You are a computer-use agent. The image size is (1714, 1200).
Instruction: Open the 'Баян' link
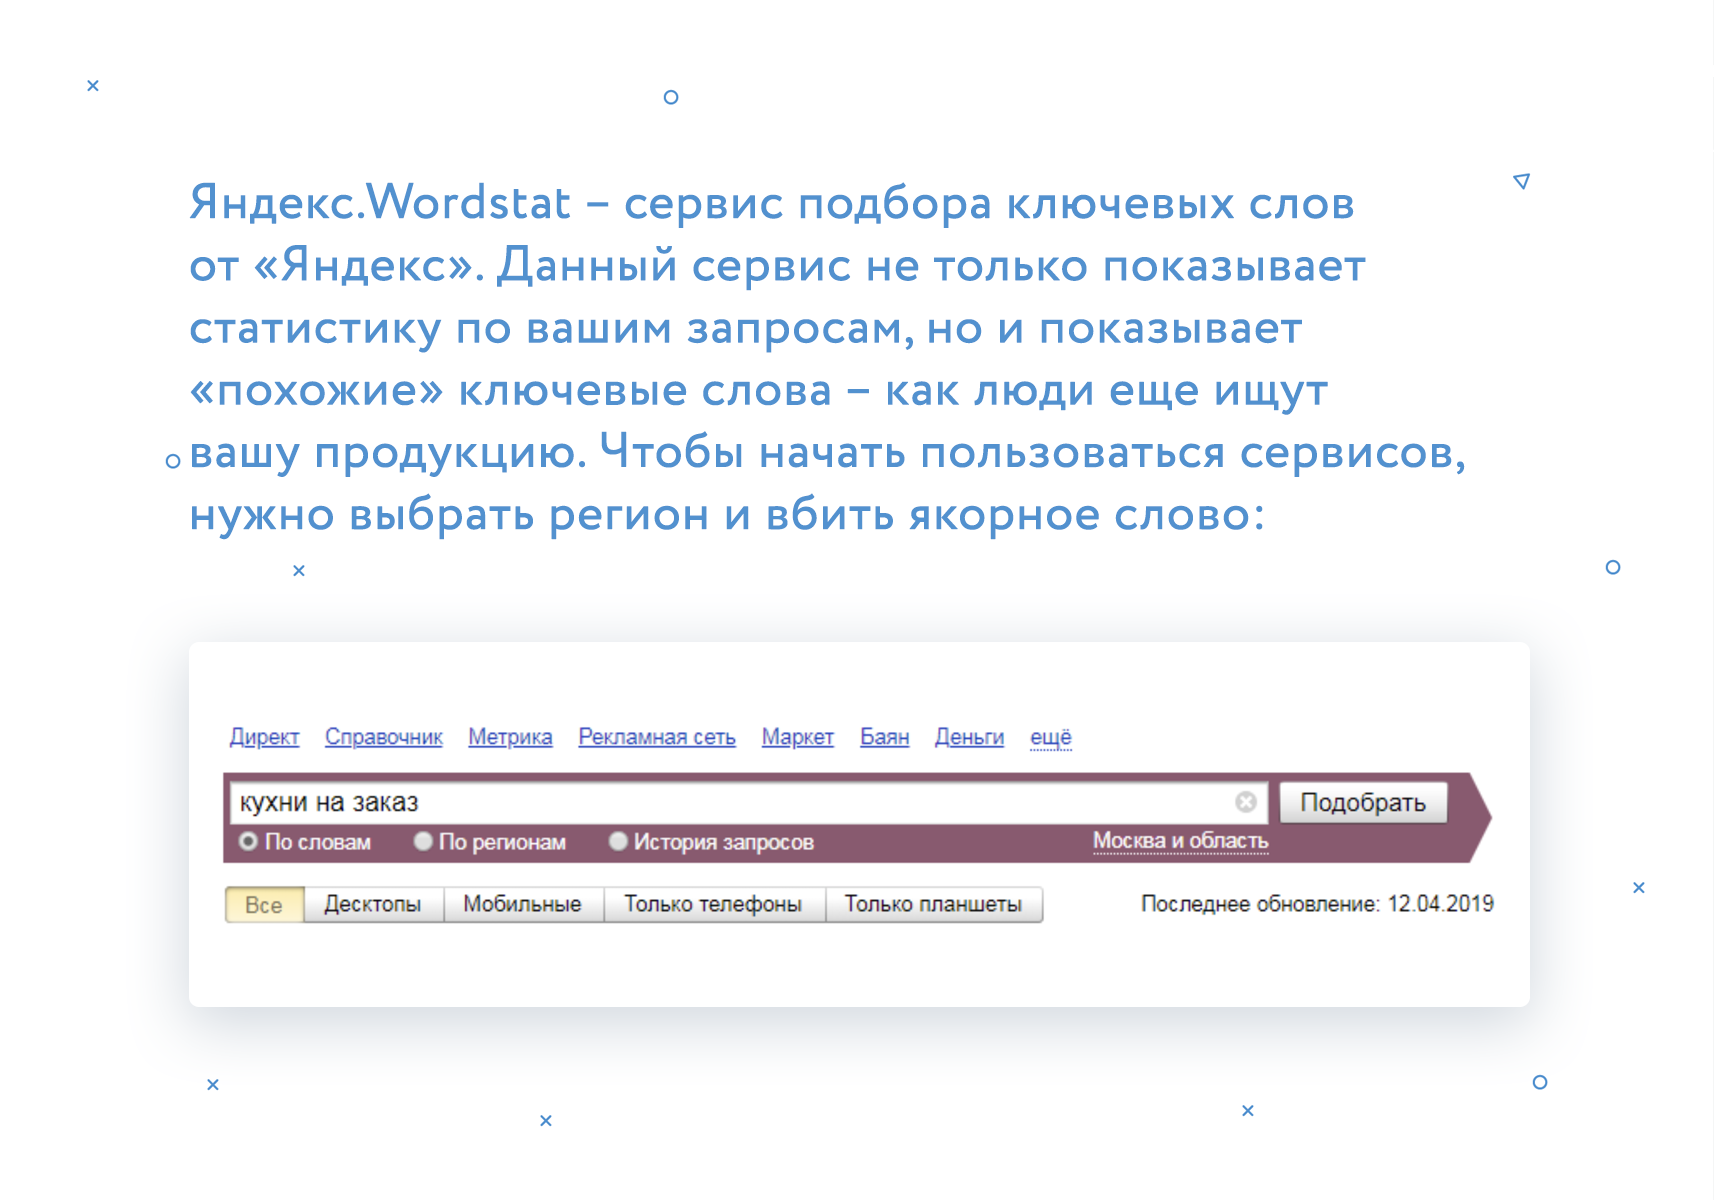(x=884, y=737)
